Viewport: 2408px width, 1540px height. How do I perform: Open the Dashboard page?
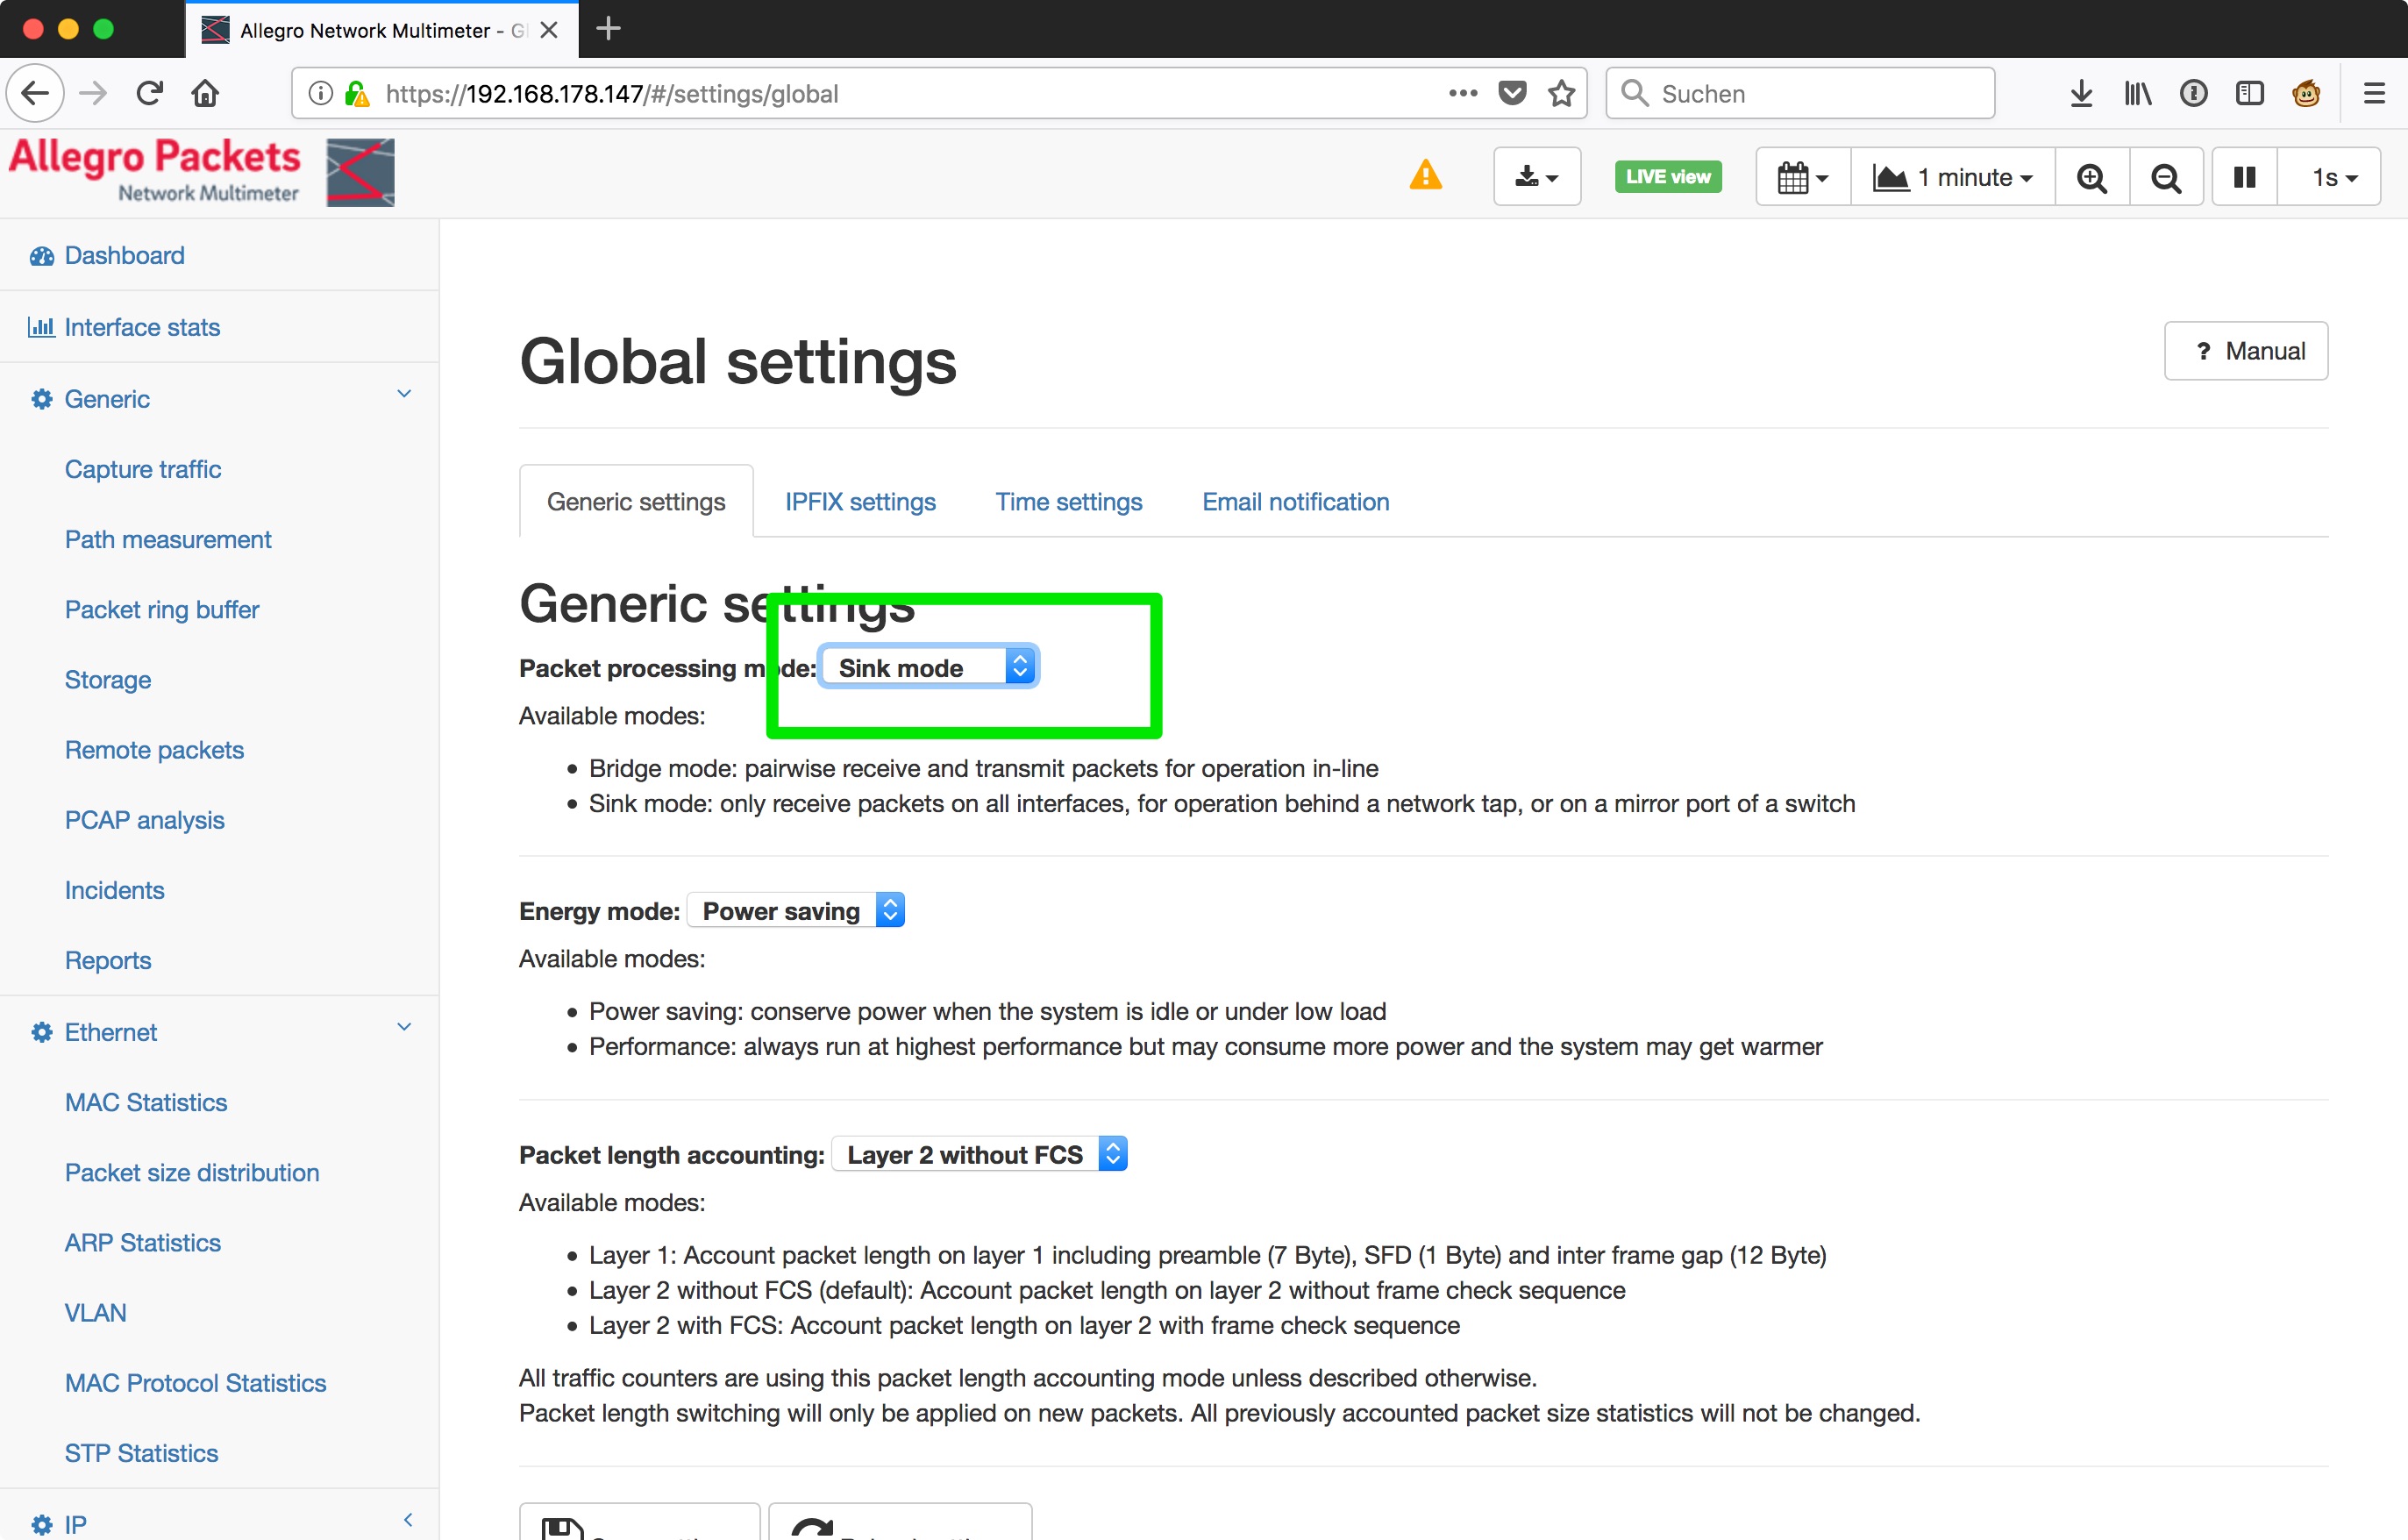(x=123, y=255)
